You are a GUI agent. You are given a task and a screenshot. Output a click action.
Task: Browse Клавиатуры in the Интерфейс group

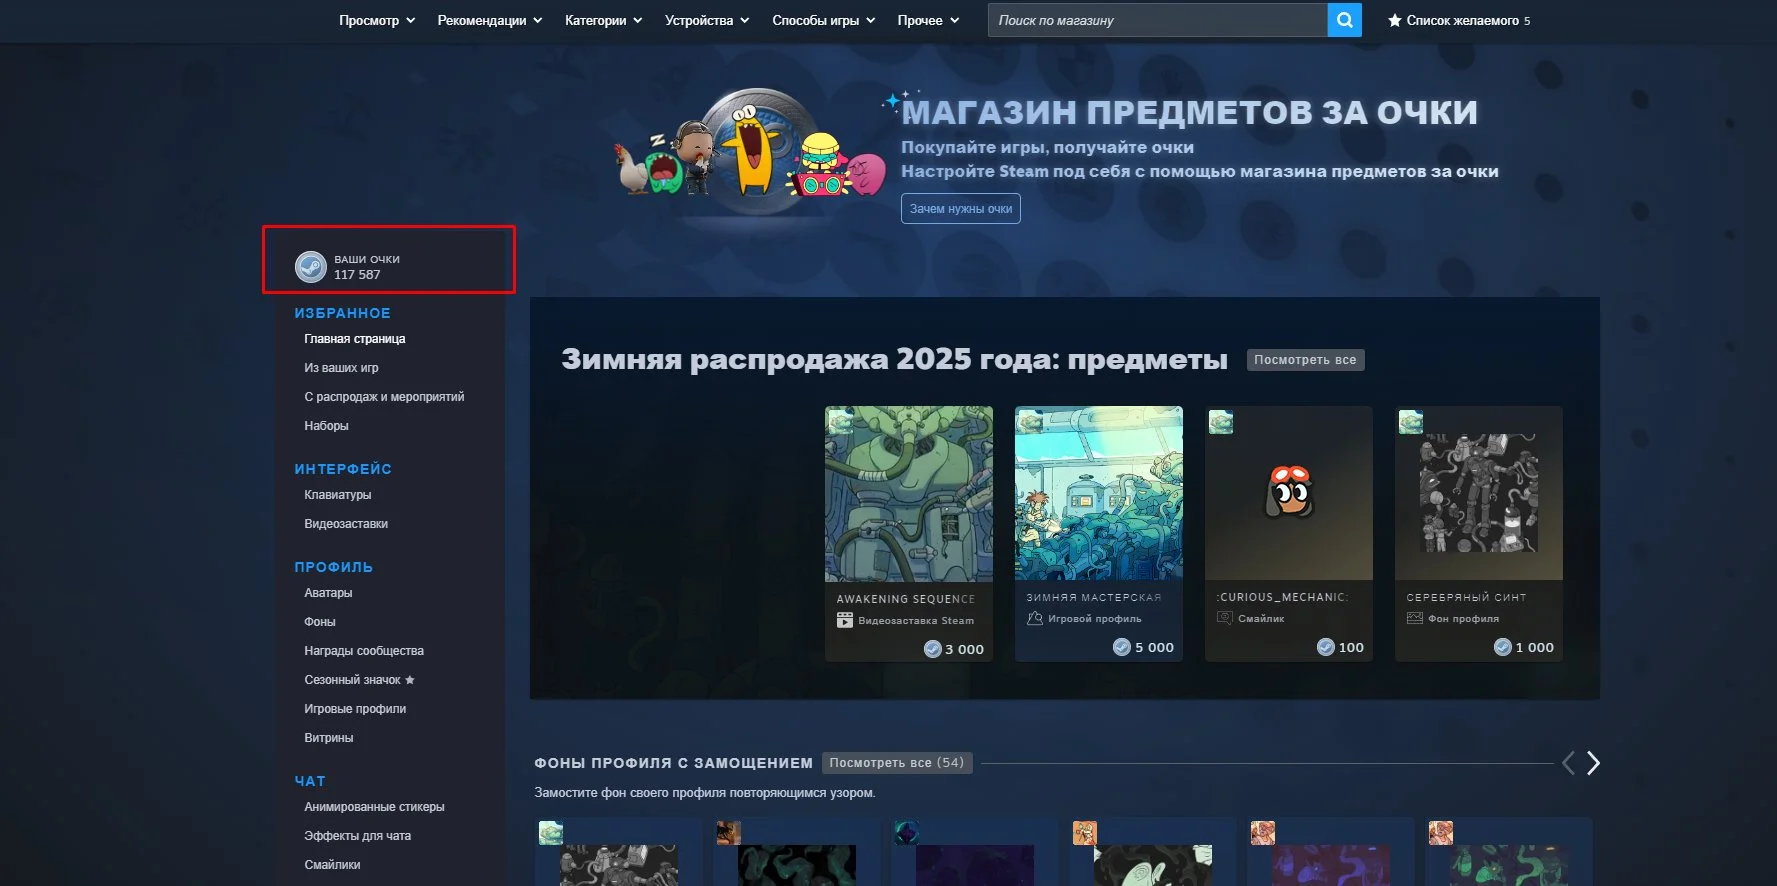pyautogui.click(x=338, y=495)
